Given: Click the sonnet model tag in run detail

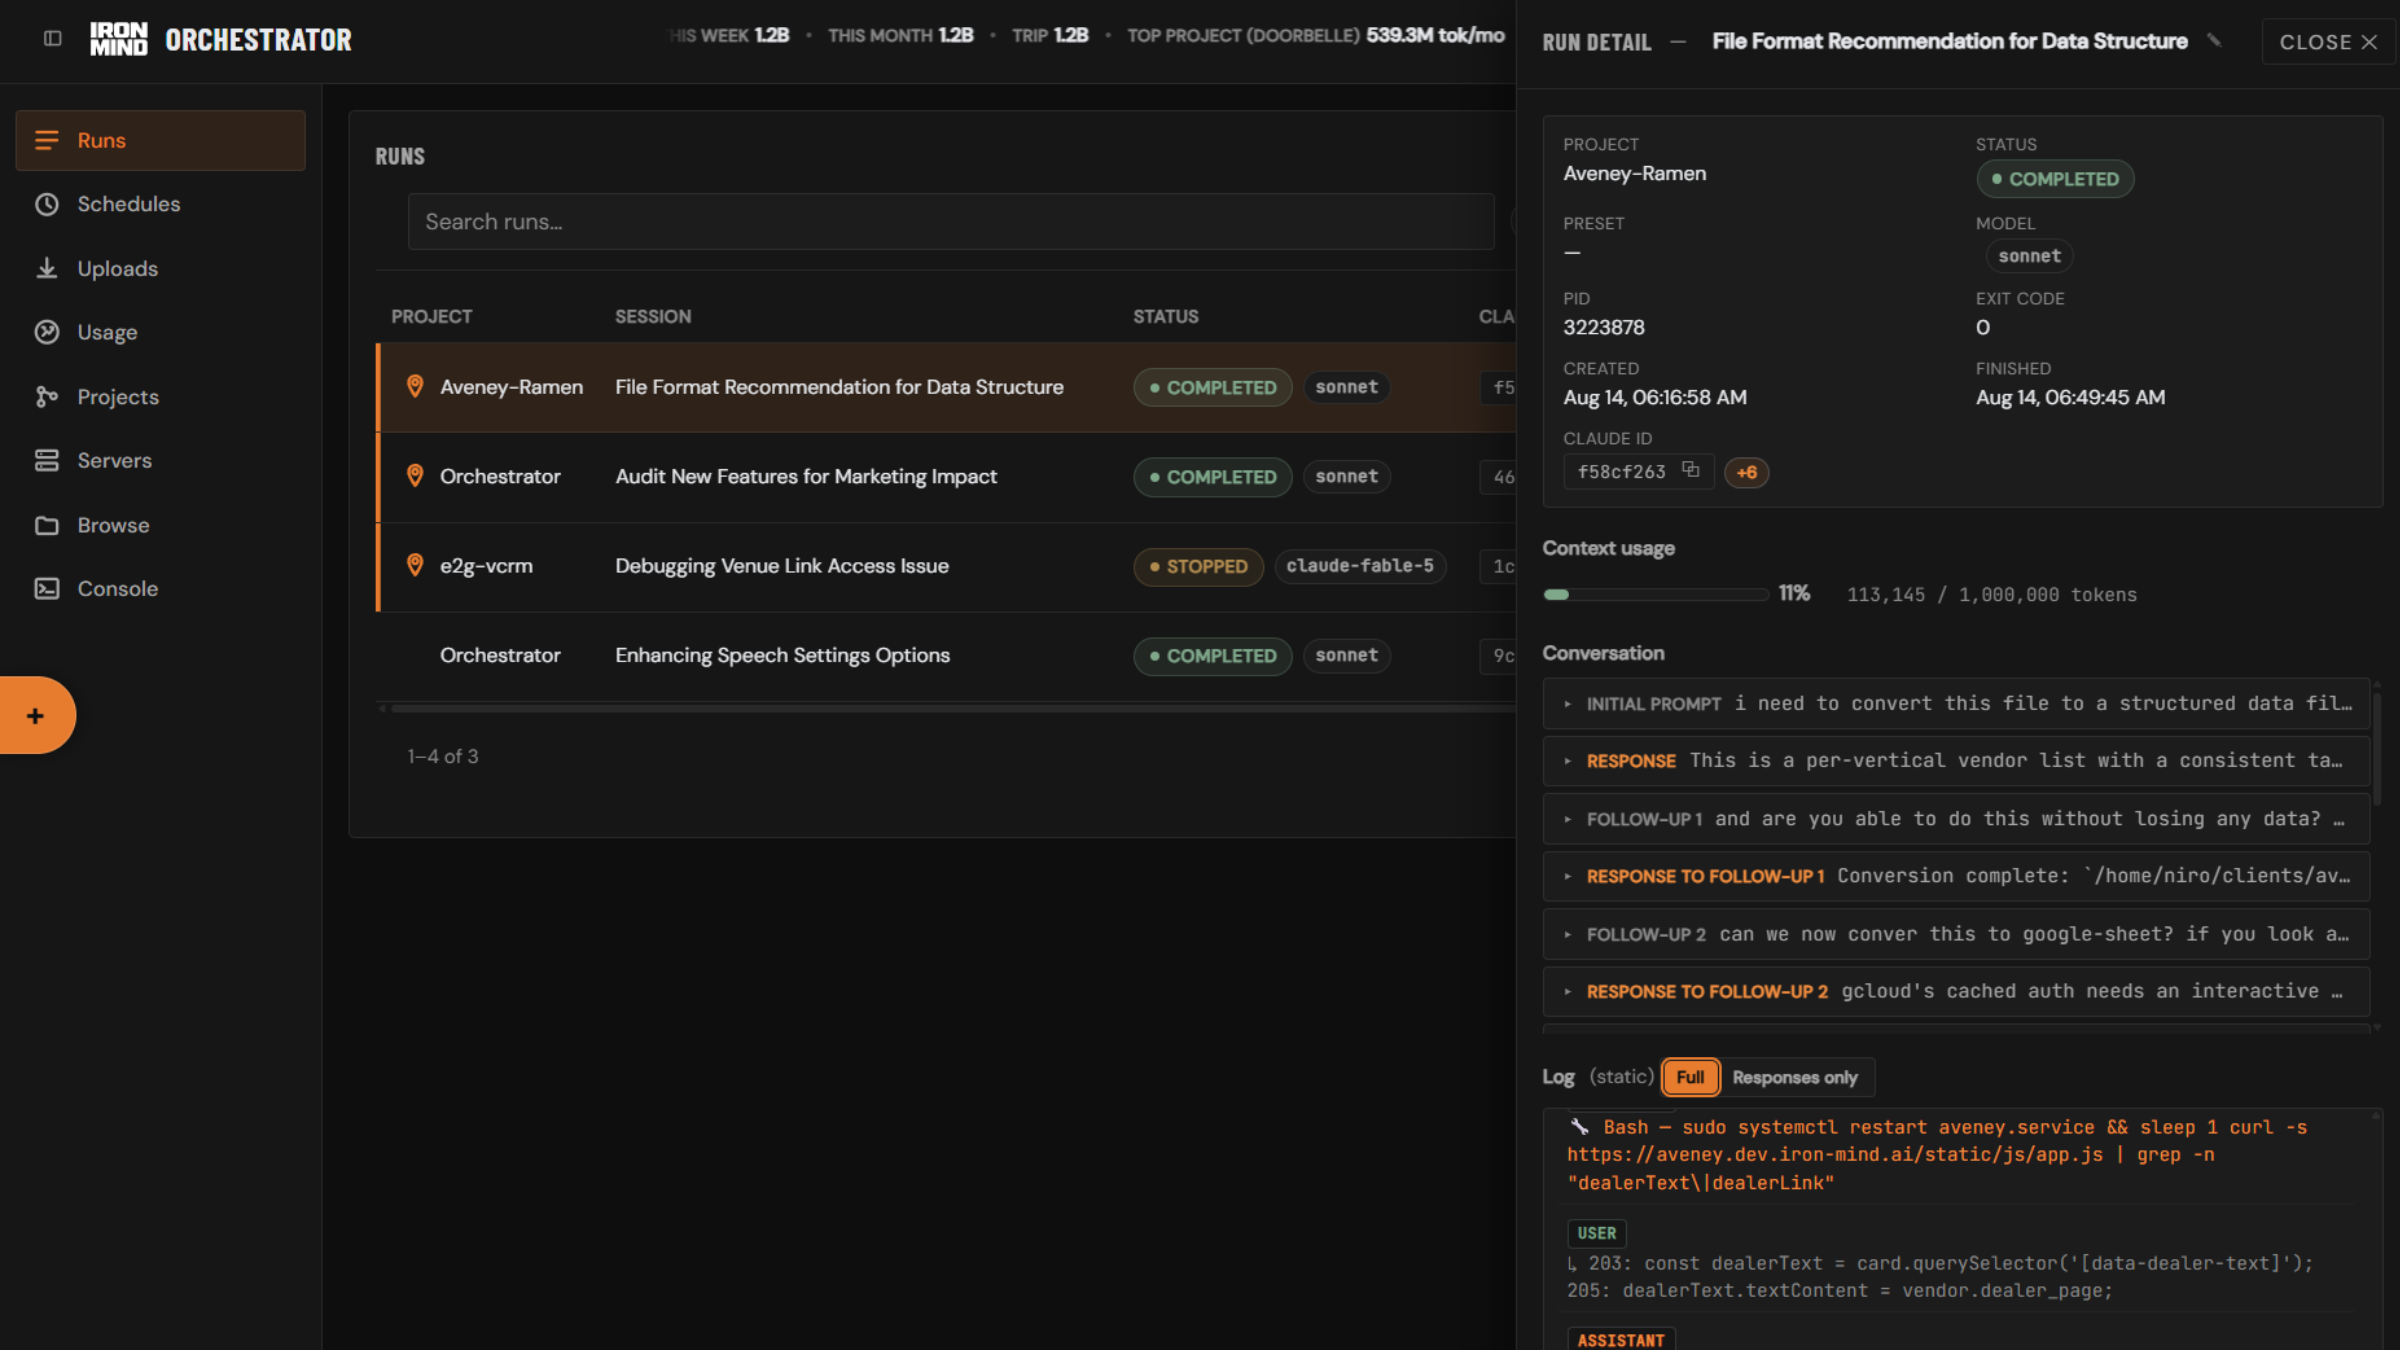Looking at the screenshot, I should coord(2029,256).
